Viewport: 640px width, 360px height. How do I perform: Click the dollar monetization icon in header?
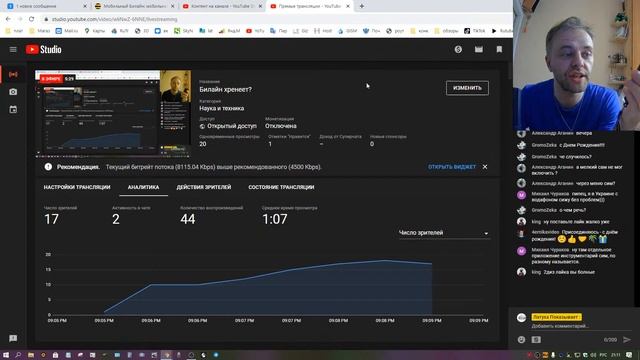pos(458,49)
